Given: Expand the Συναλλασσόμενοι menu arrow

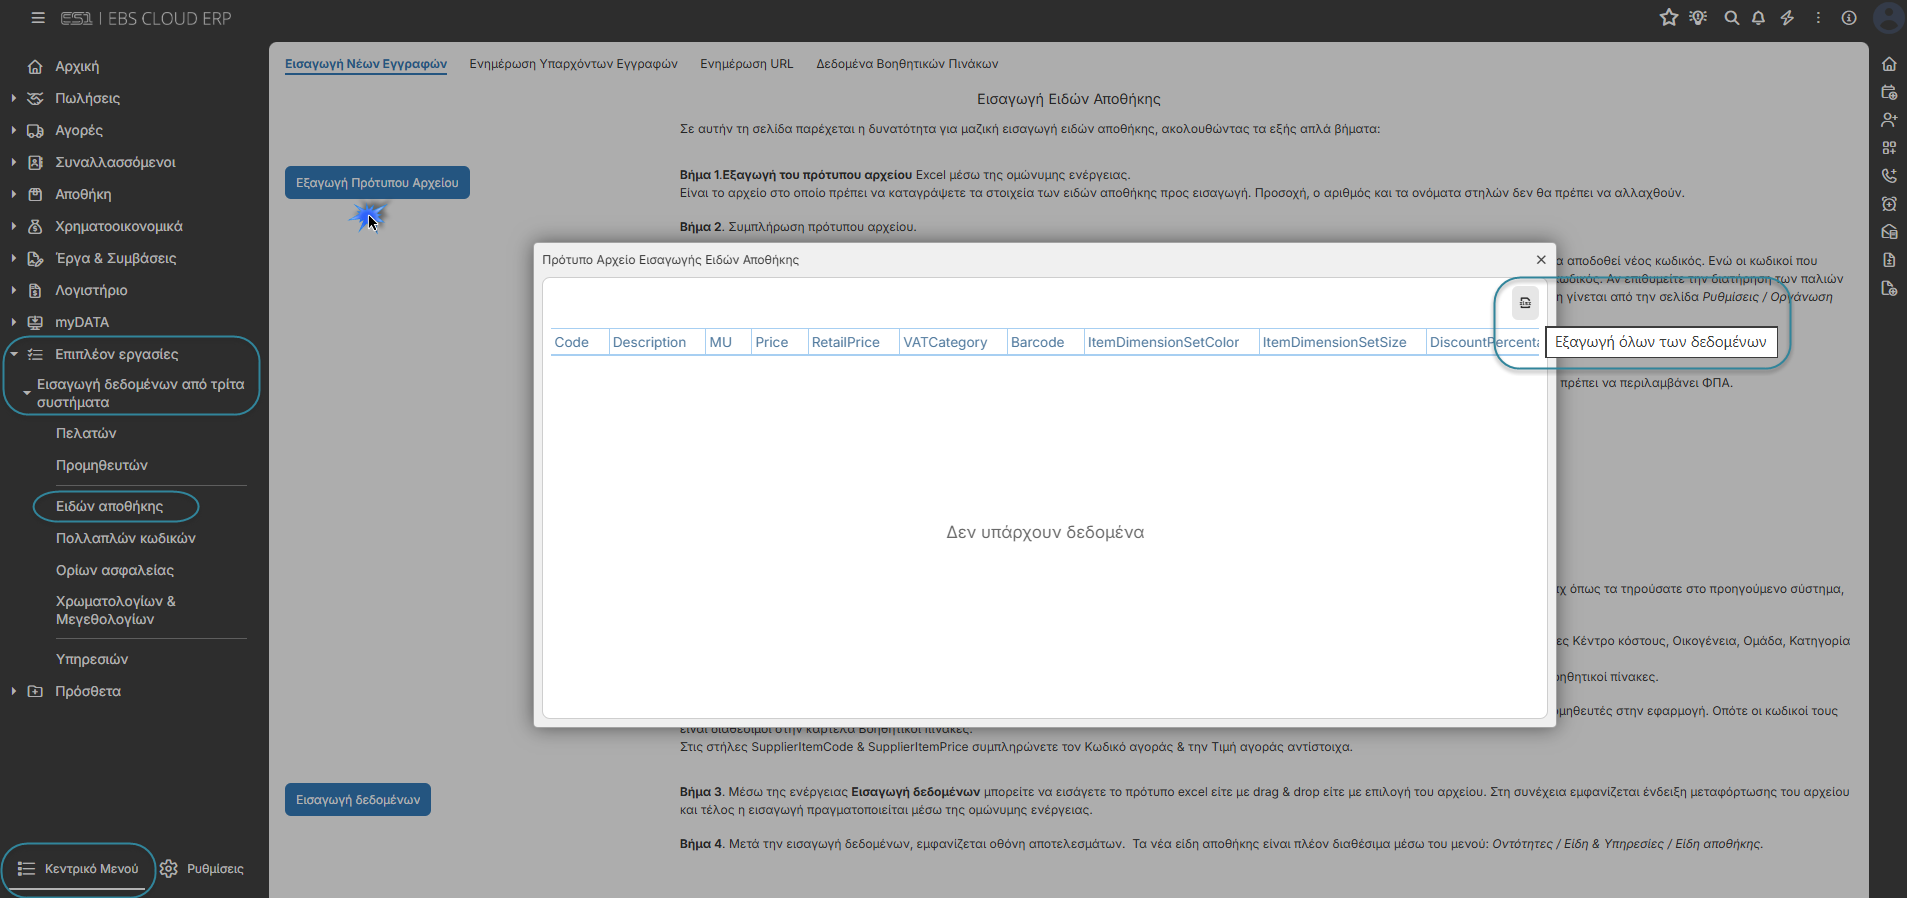Looking at the screenshot, I should tap(13, 162).
